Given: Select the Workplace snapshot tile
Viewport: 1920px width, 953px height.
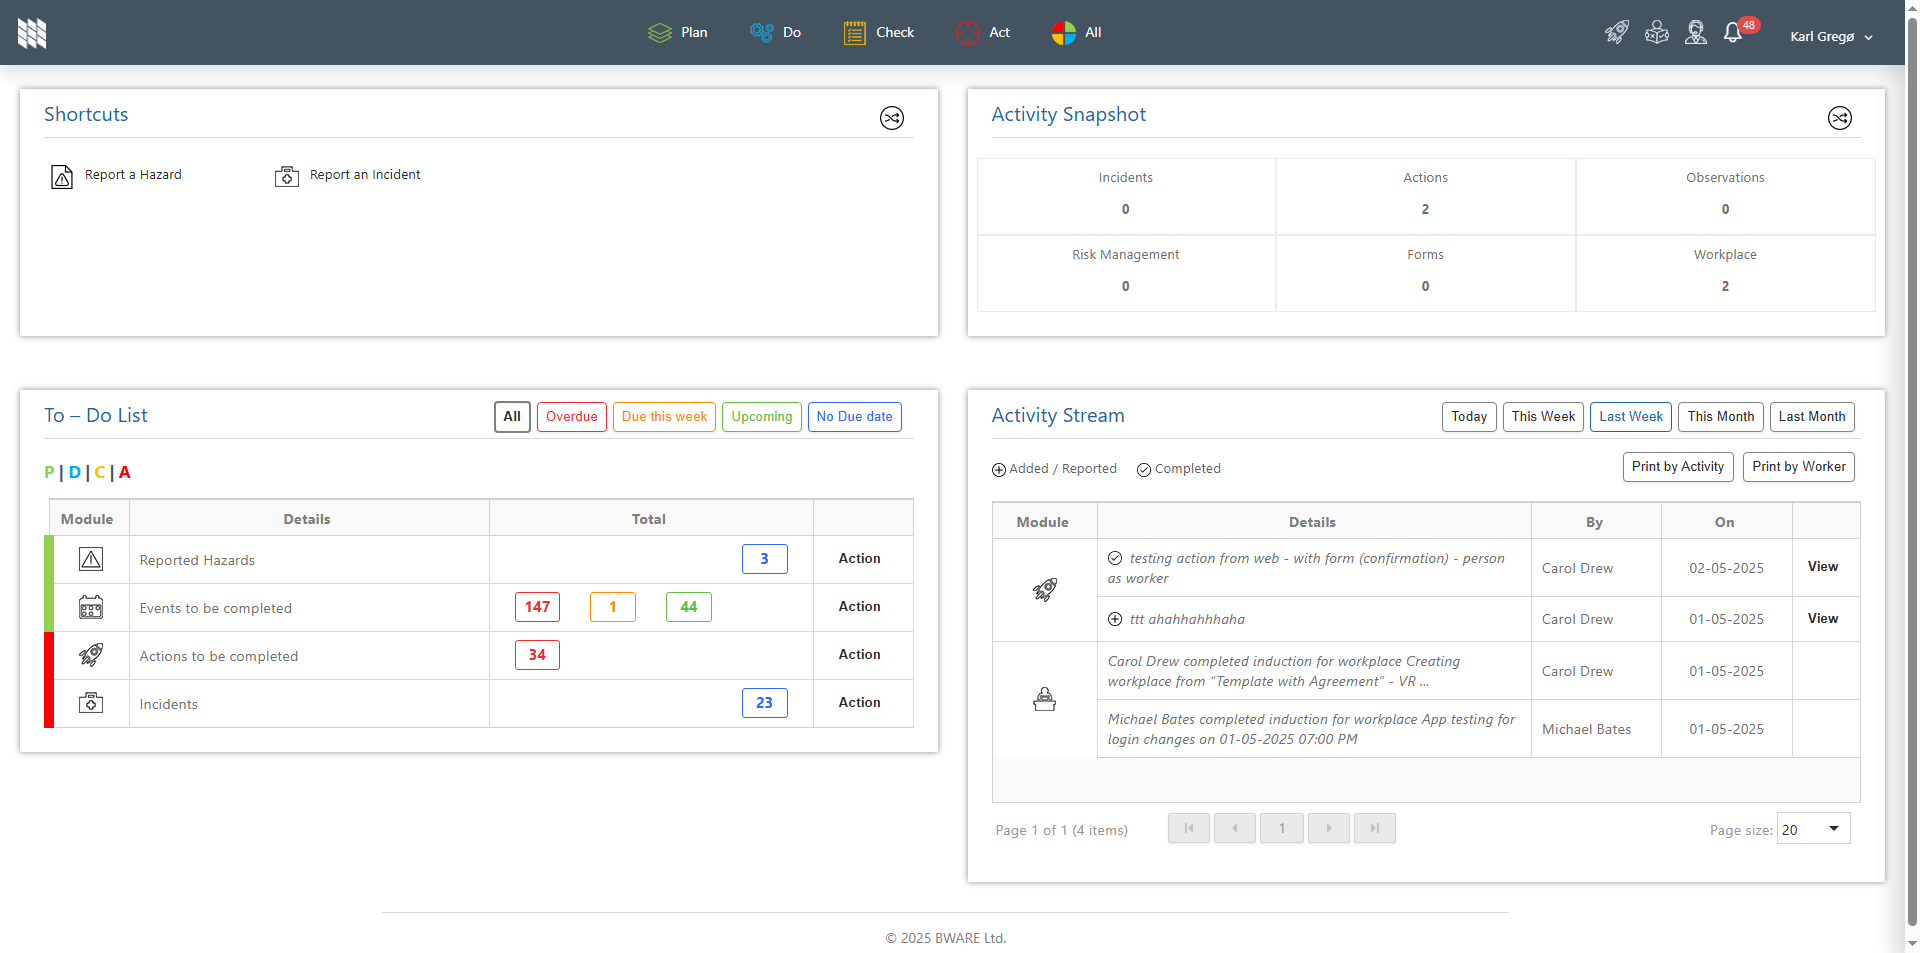Looking at the screenshot, I should click(x=1725, y=273).
